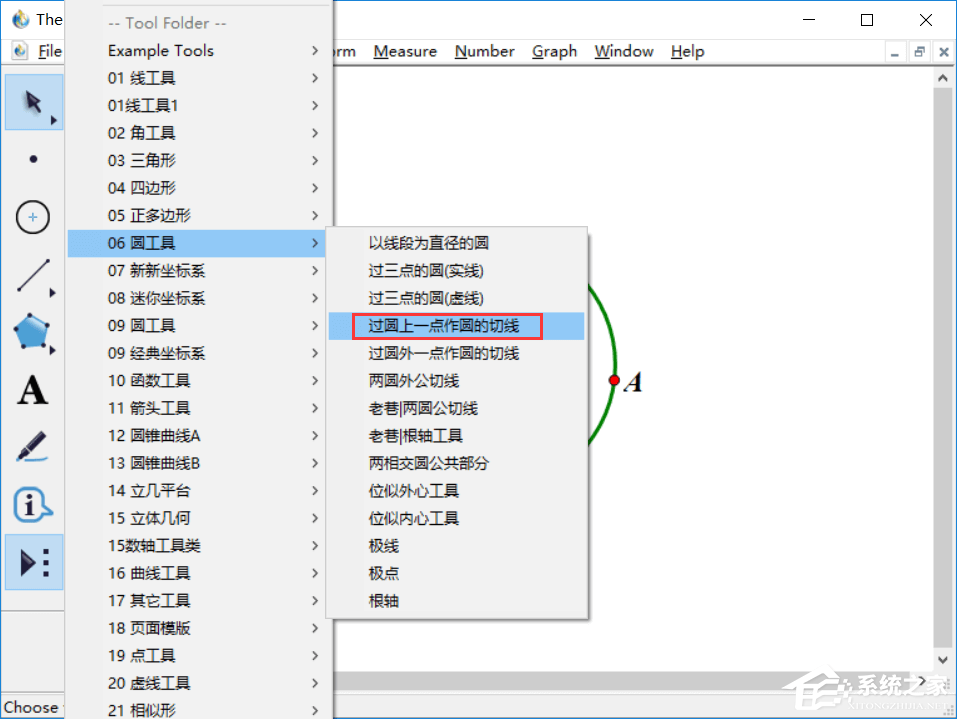Click point A on the circle

(x=614, y=379)
